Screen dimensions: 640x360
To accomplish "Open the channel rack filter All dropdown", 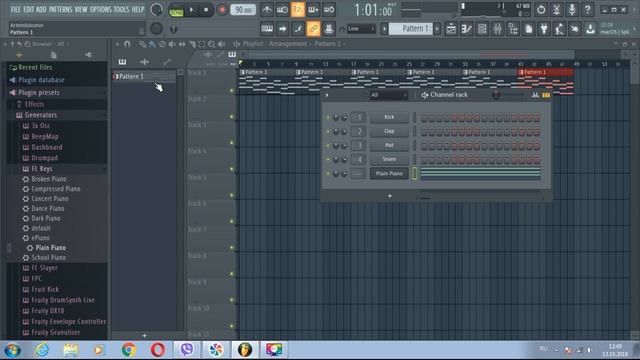I will point(388,95).
